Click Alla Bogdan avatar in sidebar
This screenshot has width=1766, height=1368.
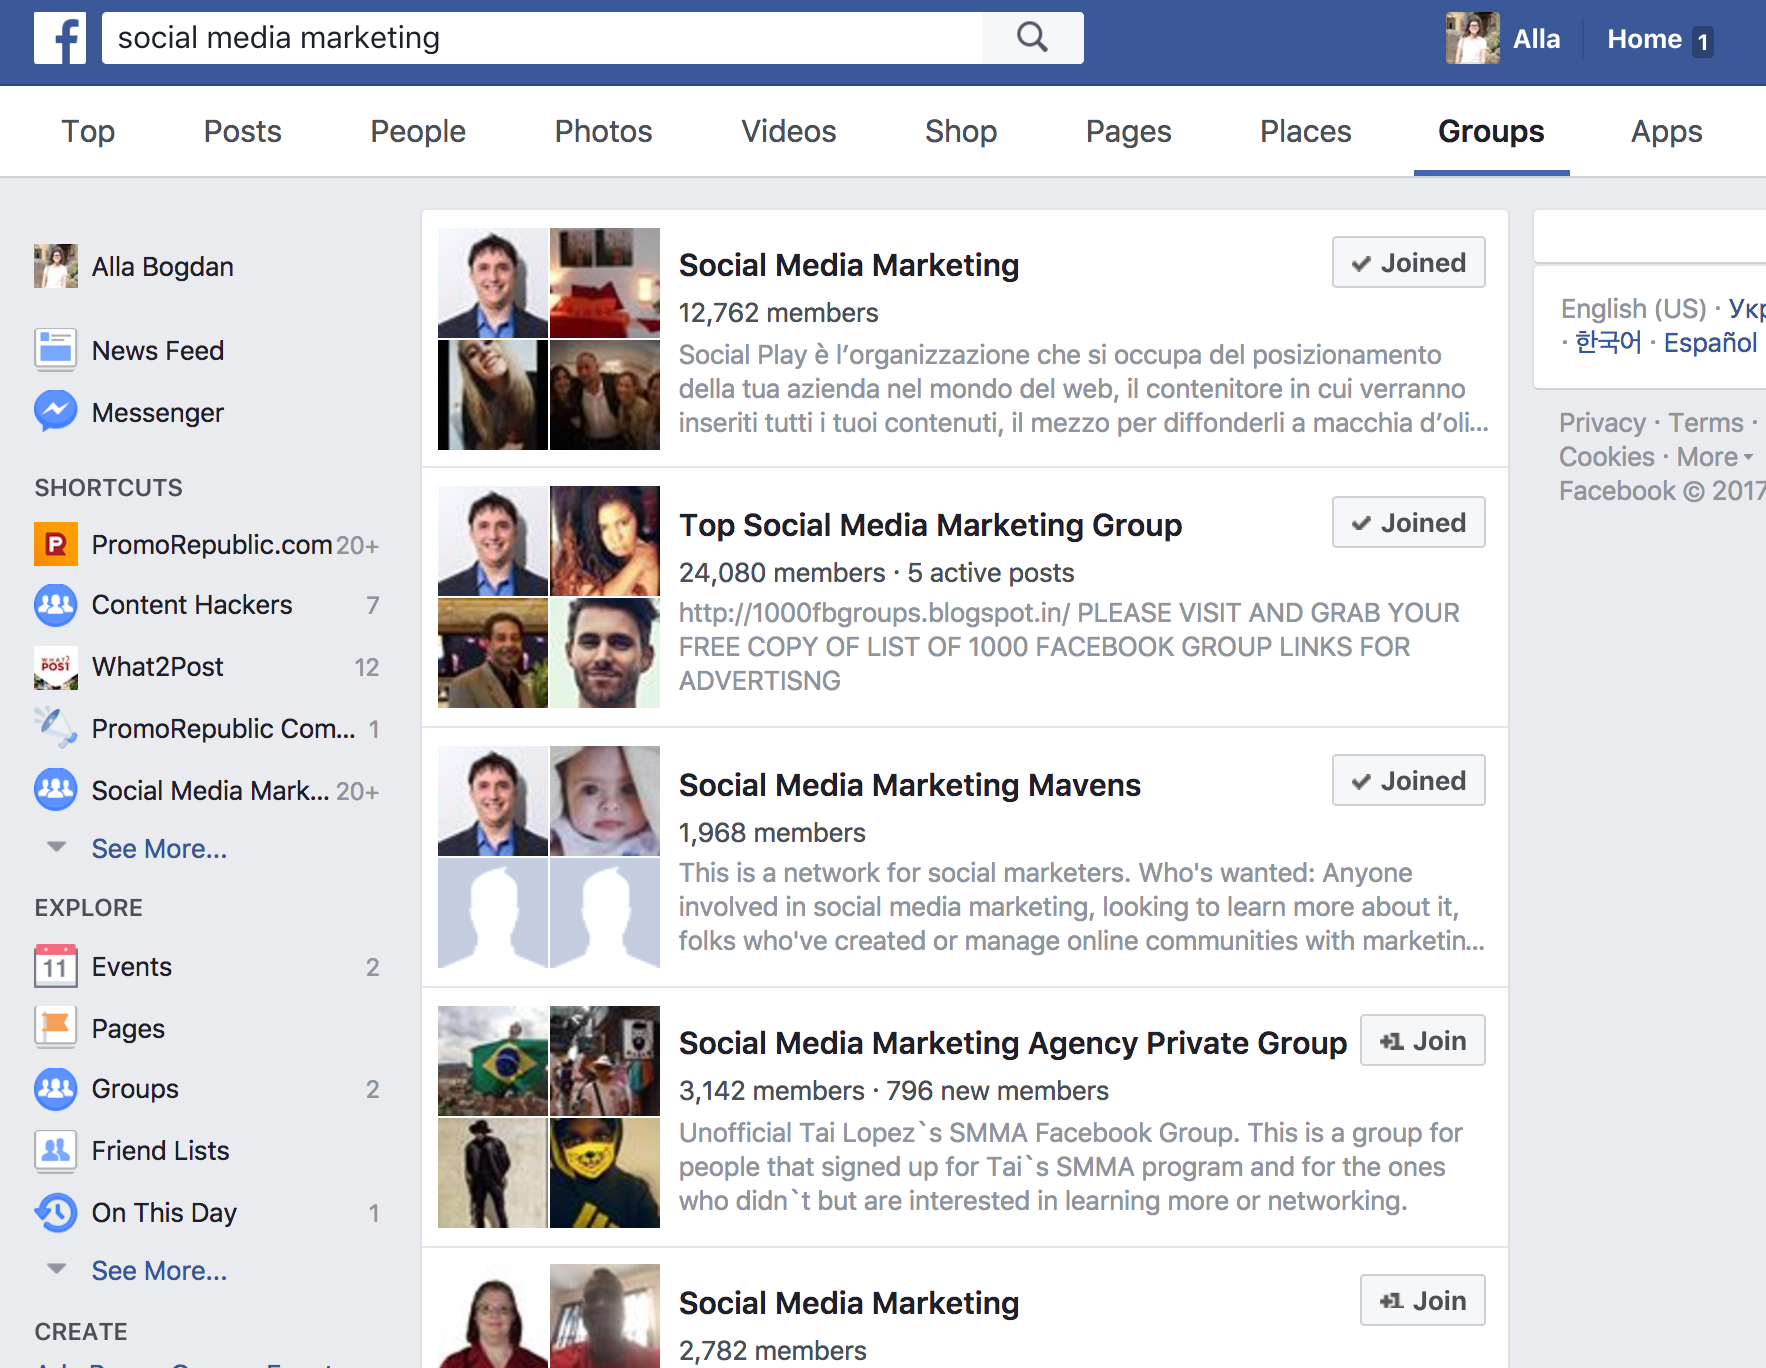click(56, 266)
